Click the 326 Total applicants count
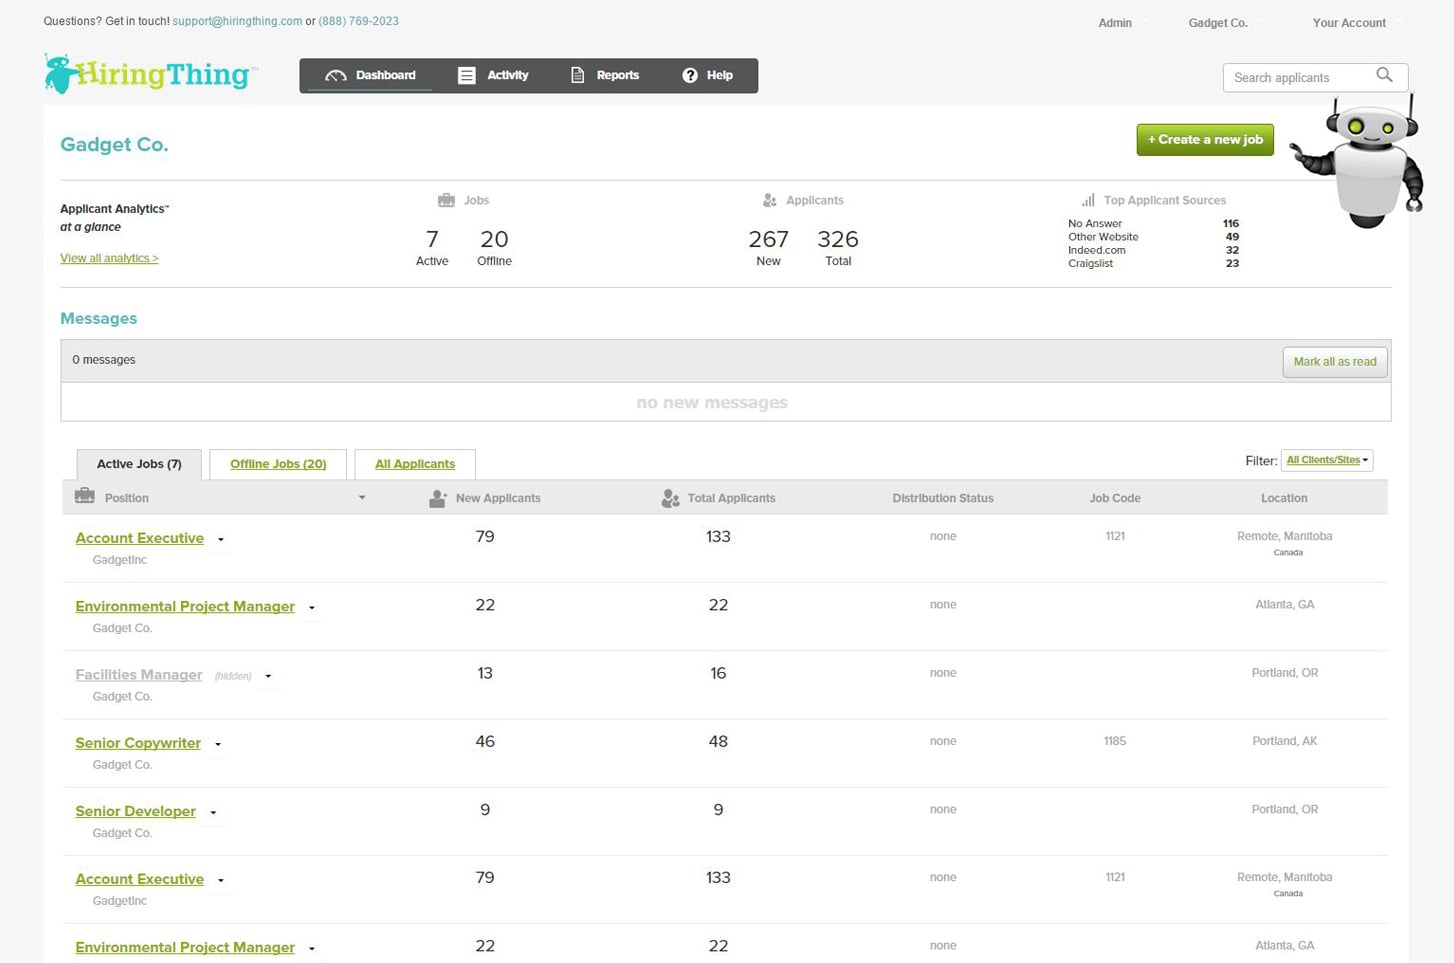 coord(838,239)
